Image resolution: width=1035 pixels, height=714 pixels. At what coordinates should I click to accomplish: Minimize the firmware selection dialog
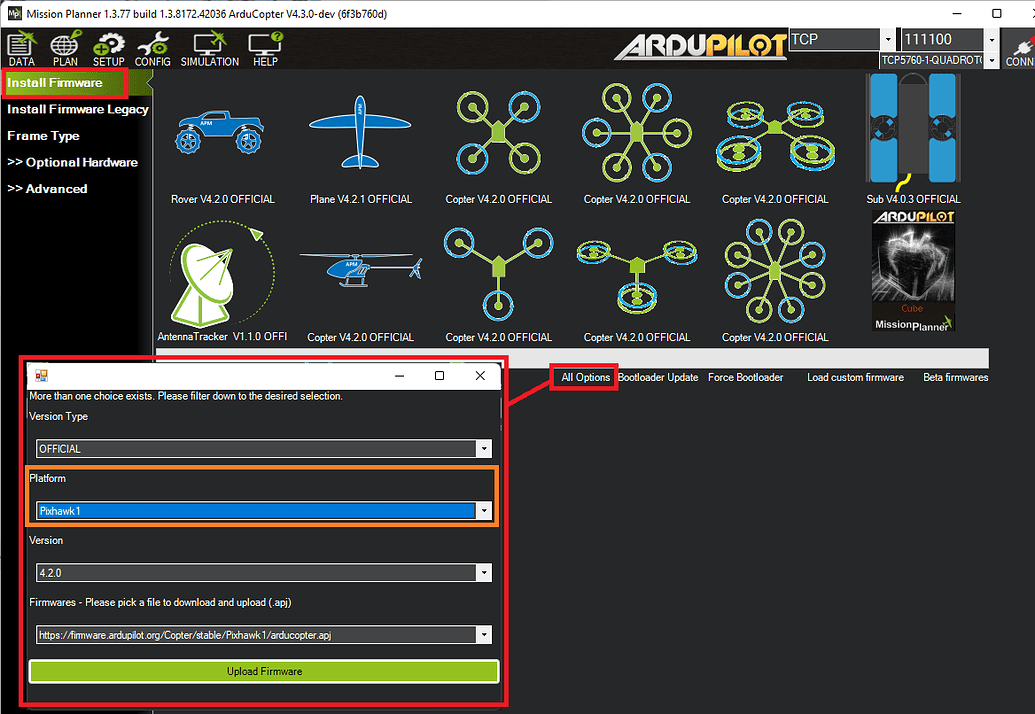click(x=399, y=375)
